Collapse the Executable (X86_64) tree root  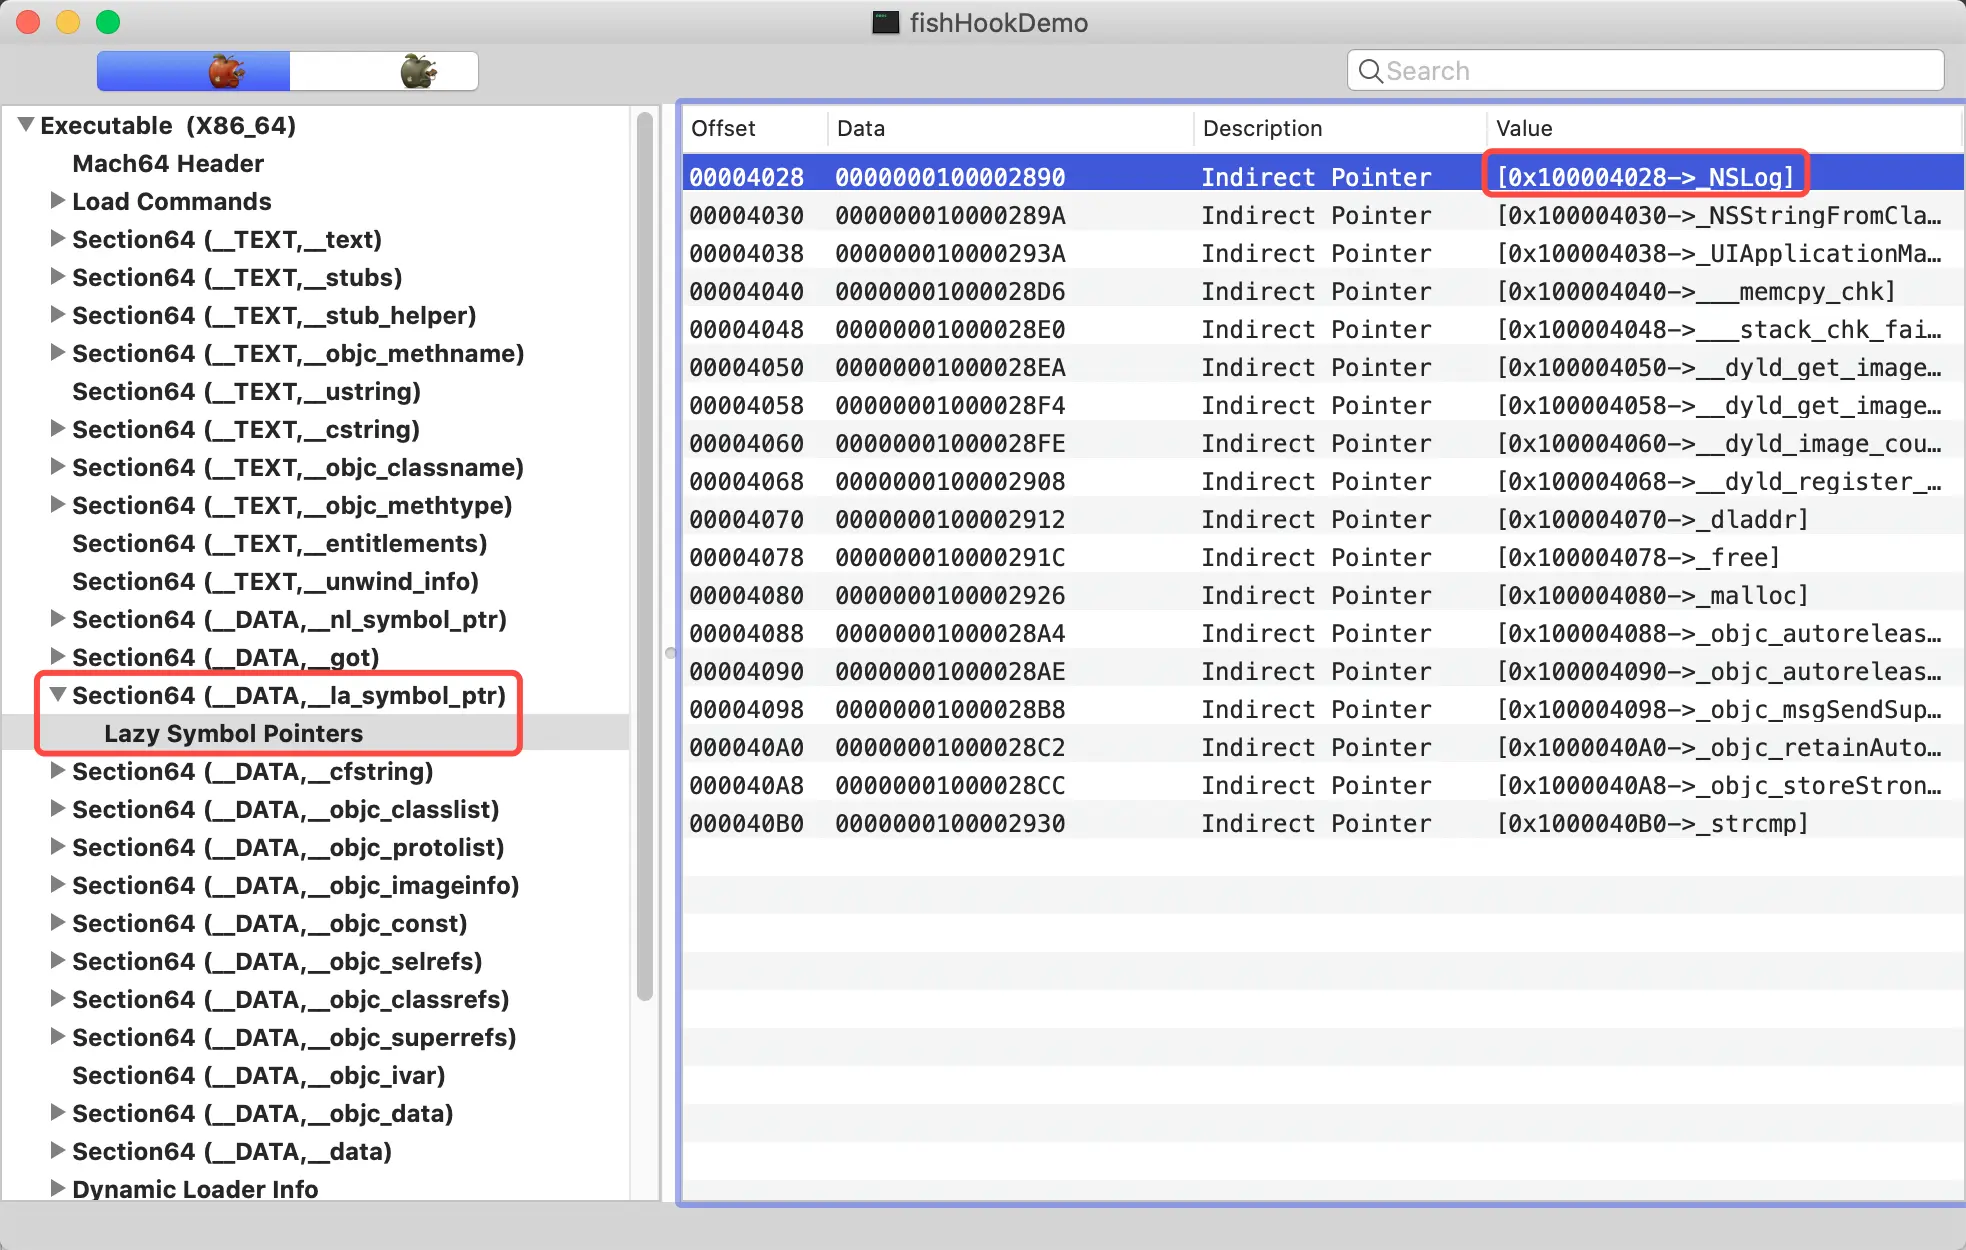click(x=26, y=125)
